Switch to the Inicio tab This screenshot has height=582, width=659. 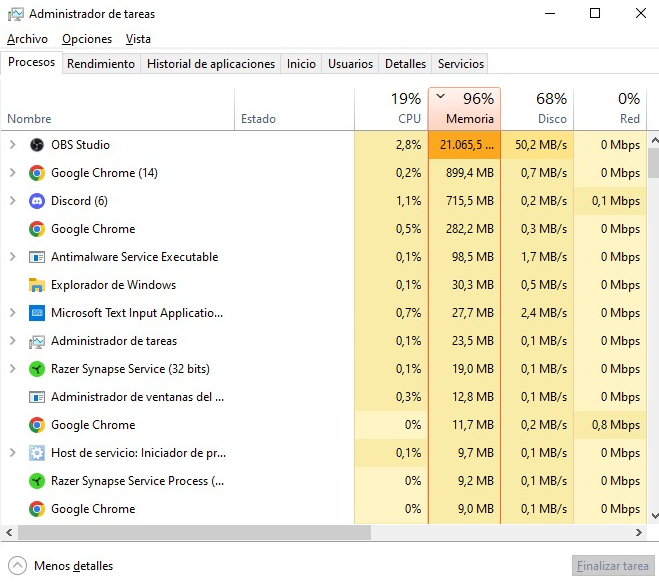coord(301,64)
